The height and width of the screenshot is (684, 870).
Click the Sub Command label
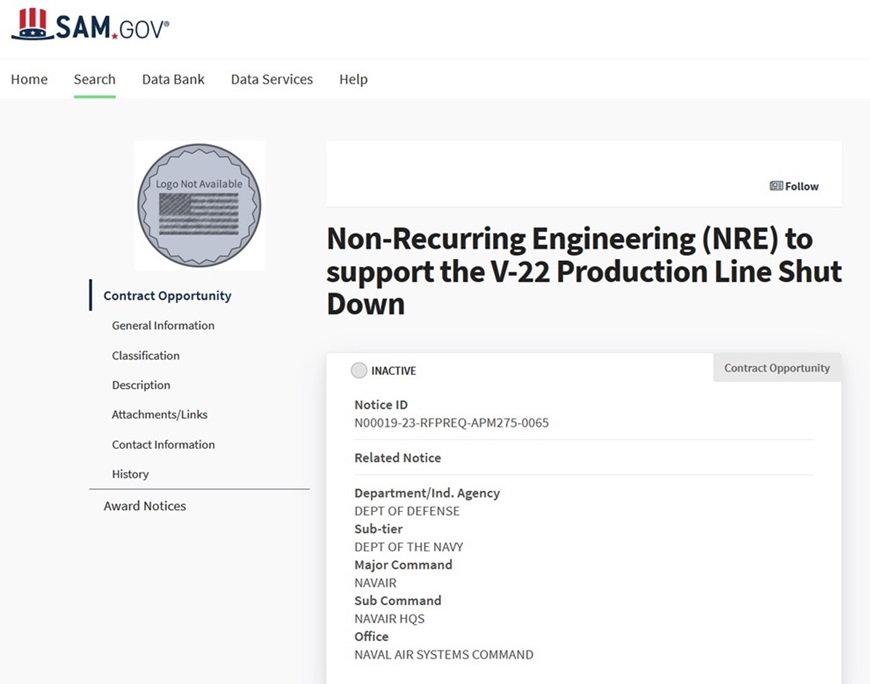pyautogui.click(x=398, y=601)
